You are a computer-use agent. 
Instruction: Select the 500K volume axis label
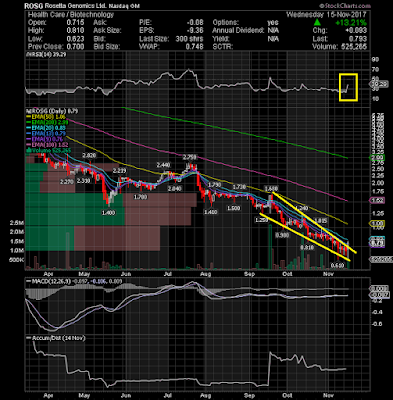click(x=17, y=259)
